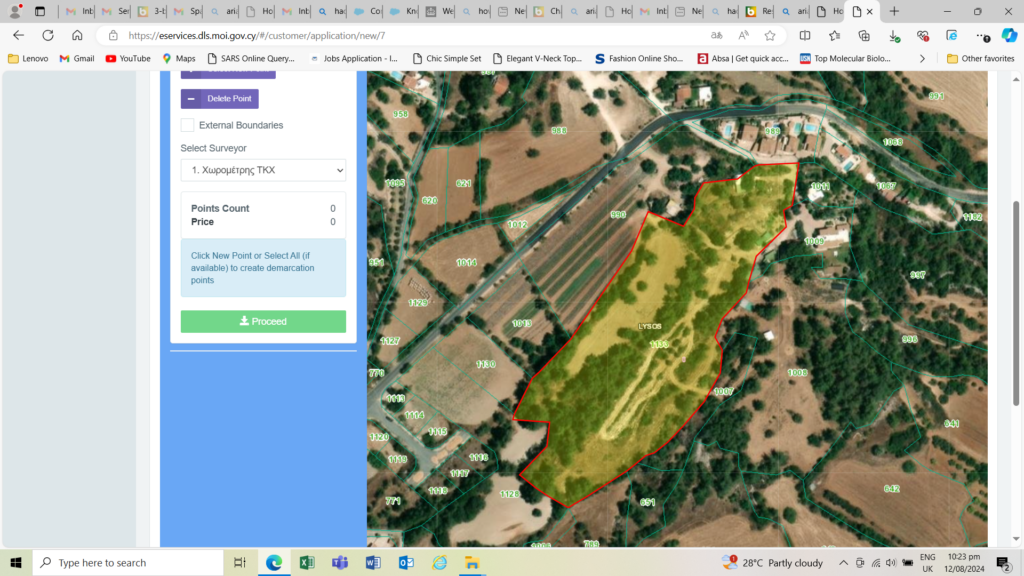The height and width of the screenshot is (576, 1024).
Task: Click parcel label 1012 on the map
Action: [x=517, y=225]
